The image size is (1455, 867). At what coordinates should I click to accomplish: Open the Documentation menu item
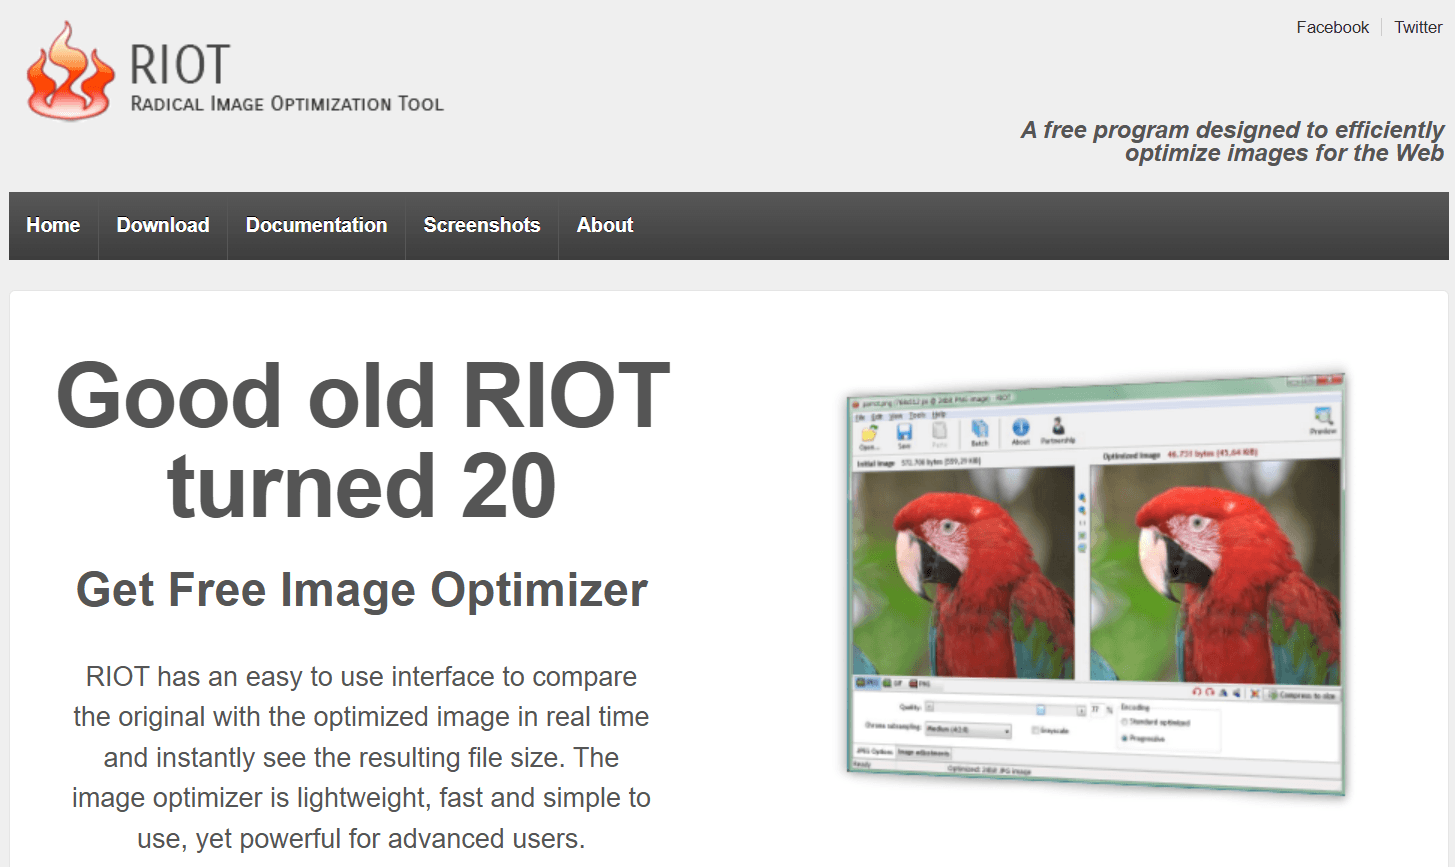coord(316,226)
